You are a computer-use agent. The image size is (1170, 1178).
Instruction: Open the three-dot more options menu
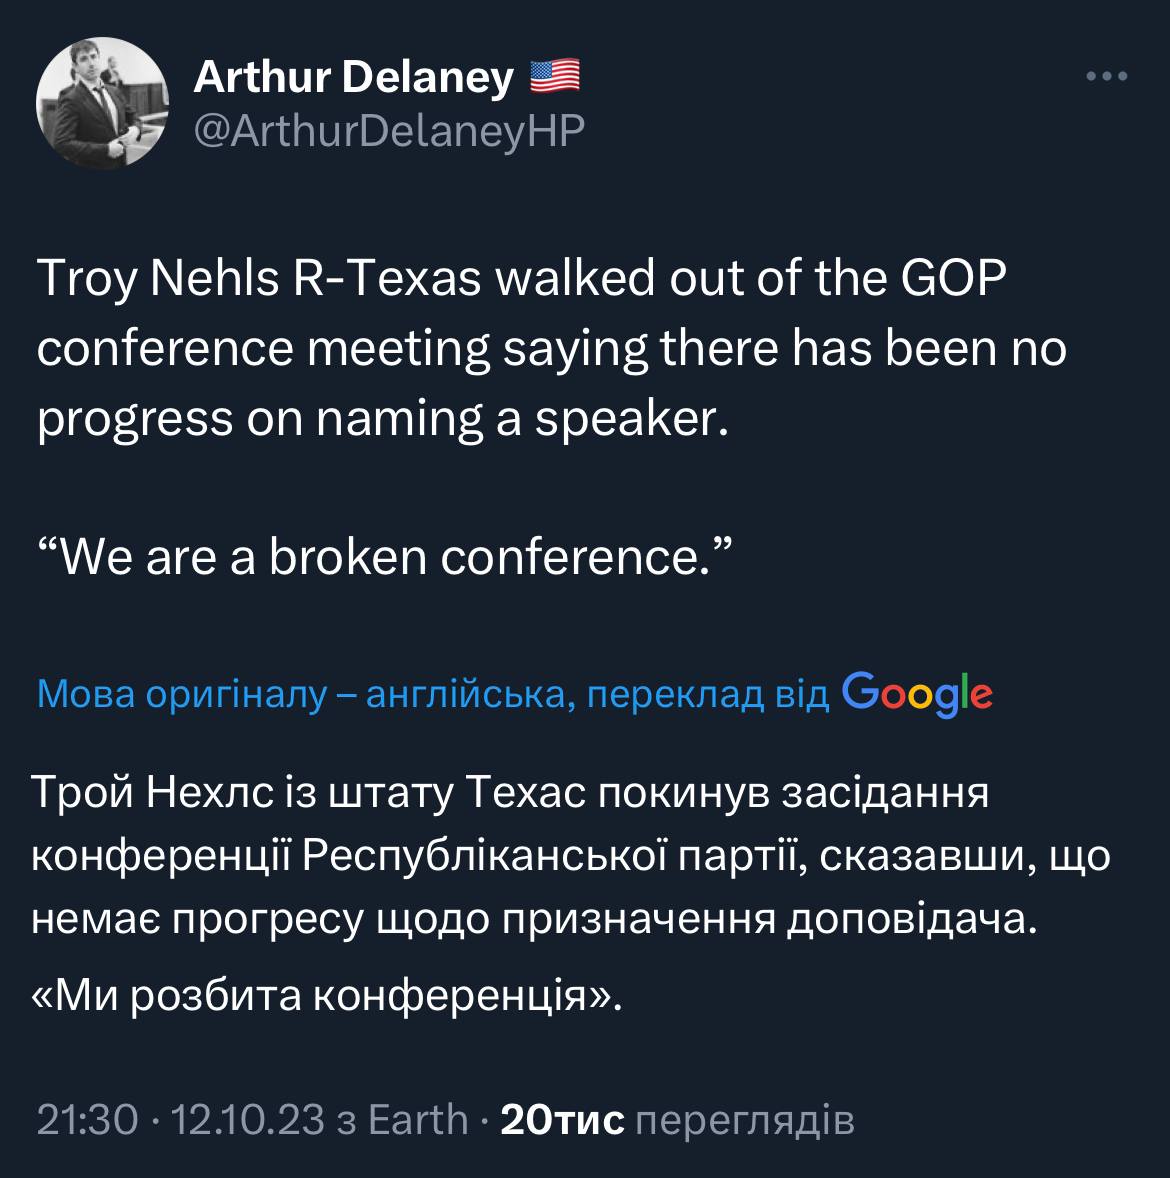(1107, 76)
